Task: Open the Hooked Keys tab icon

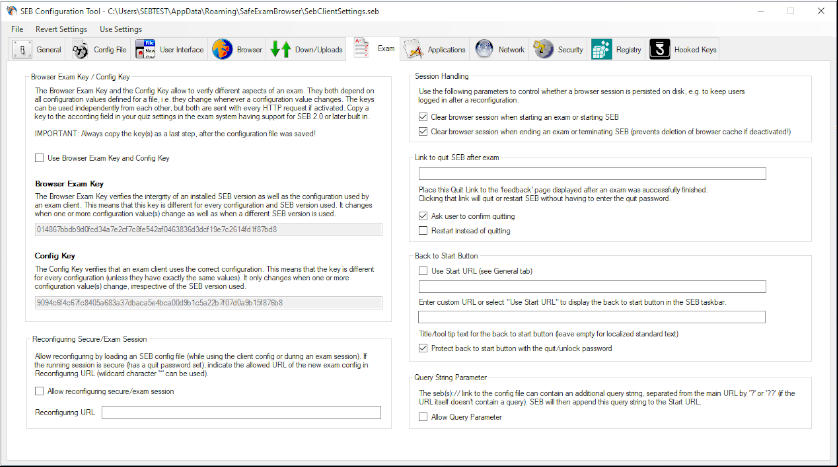Action: [x=659, y=49]
